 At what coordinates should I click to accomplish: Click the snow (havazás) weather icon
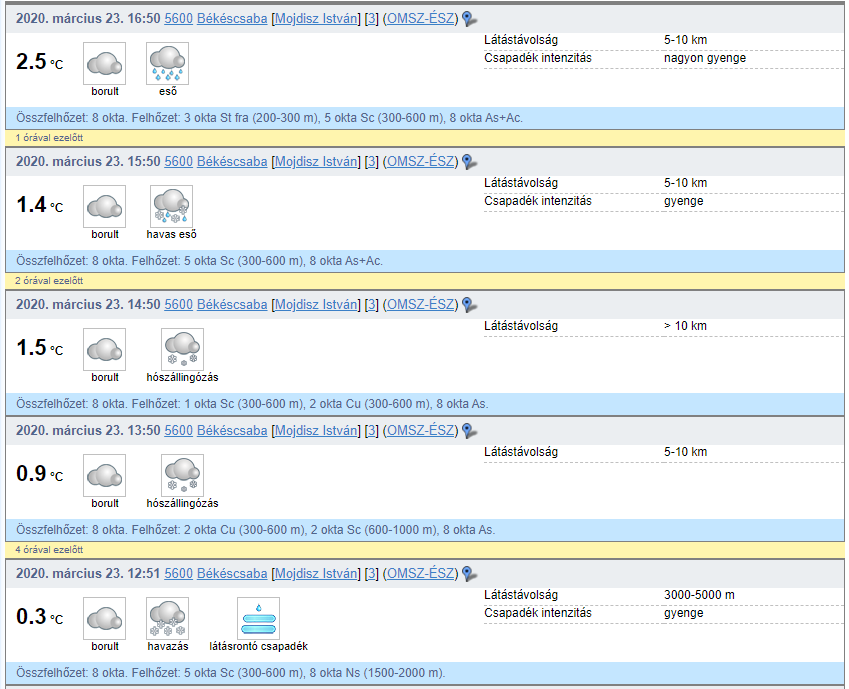(167, 618)
